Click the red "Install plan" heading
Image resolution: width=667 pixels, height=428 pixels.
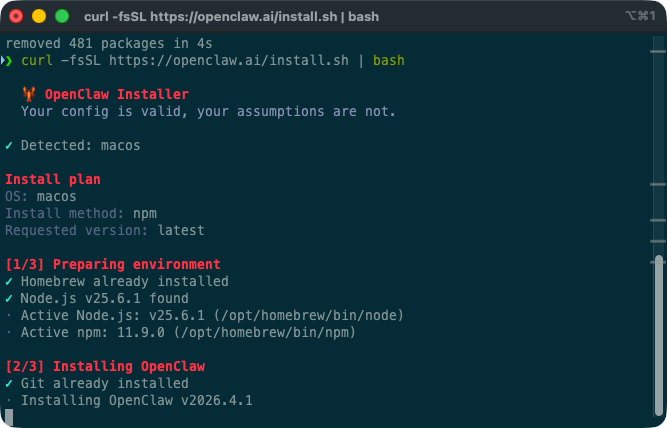(52, 179)
